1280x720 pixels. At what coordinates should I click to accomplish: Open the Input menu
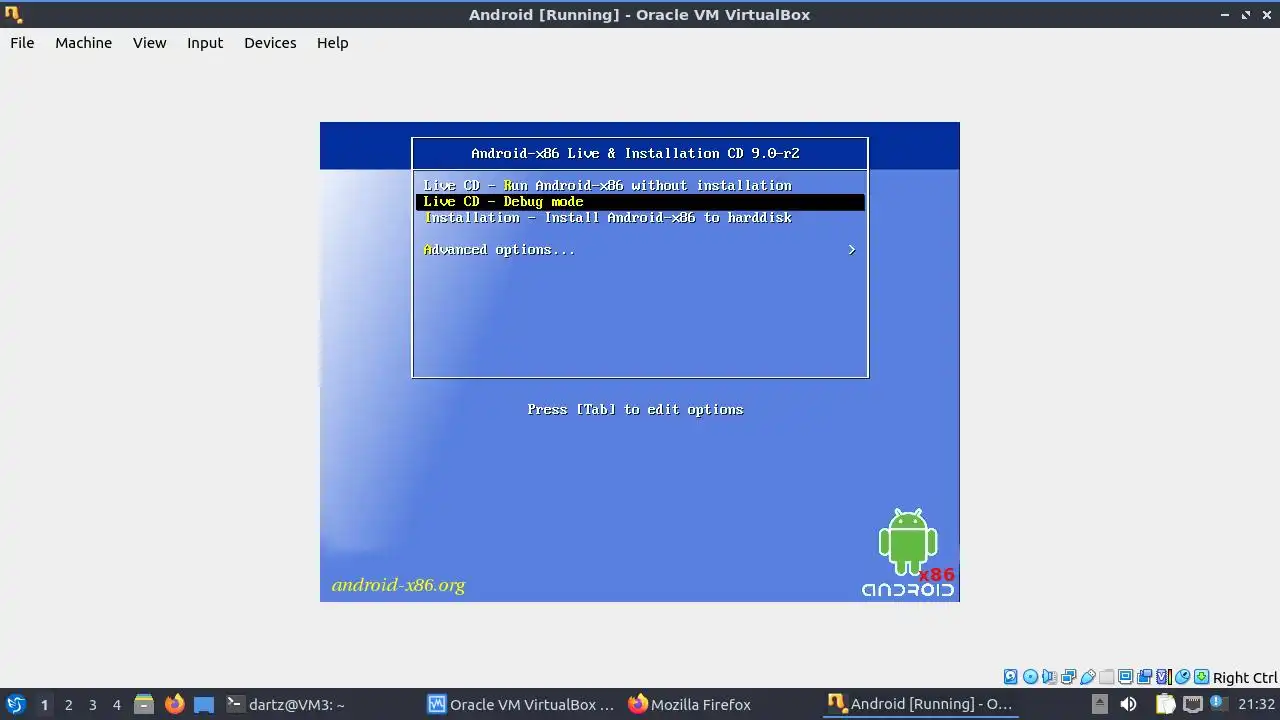click(205, 43)
